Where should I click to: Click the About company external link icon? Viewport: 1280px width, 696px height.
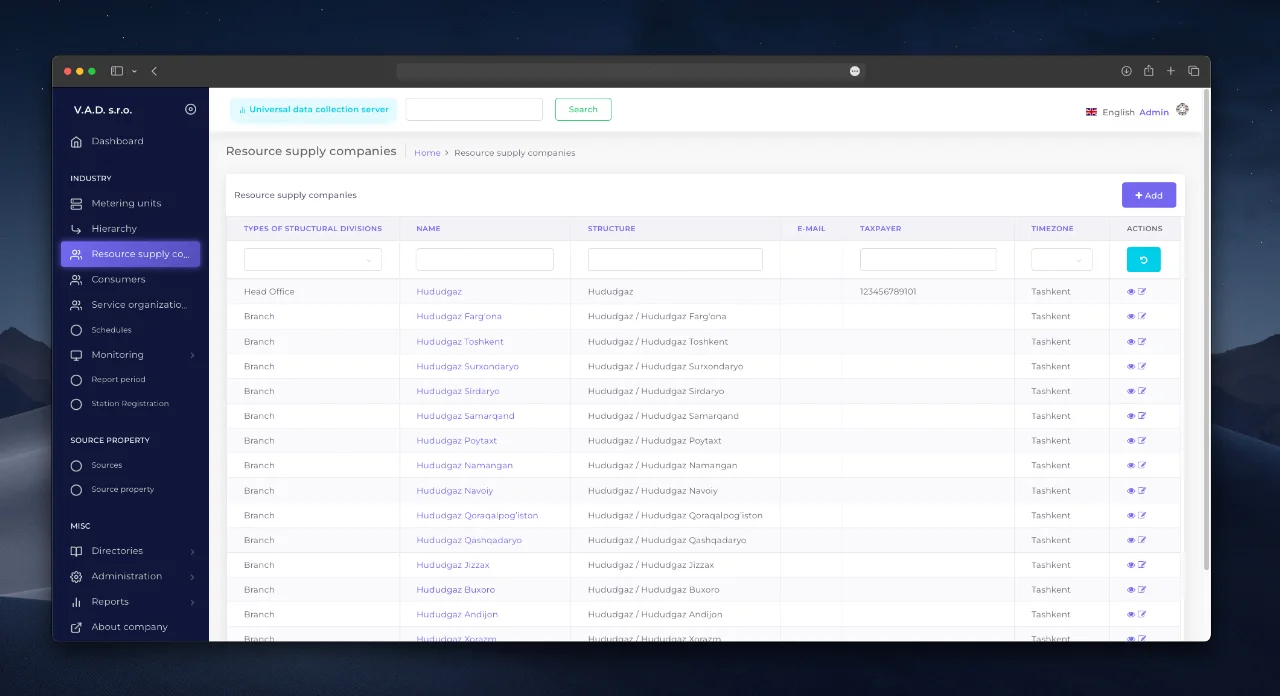76,627
